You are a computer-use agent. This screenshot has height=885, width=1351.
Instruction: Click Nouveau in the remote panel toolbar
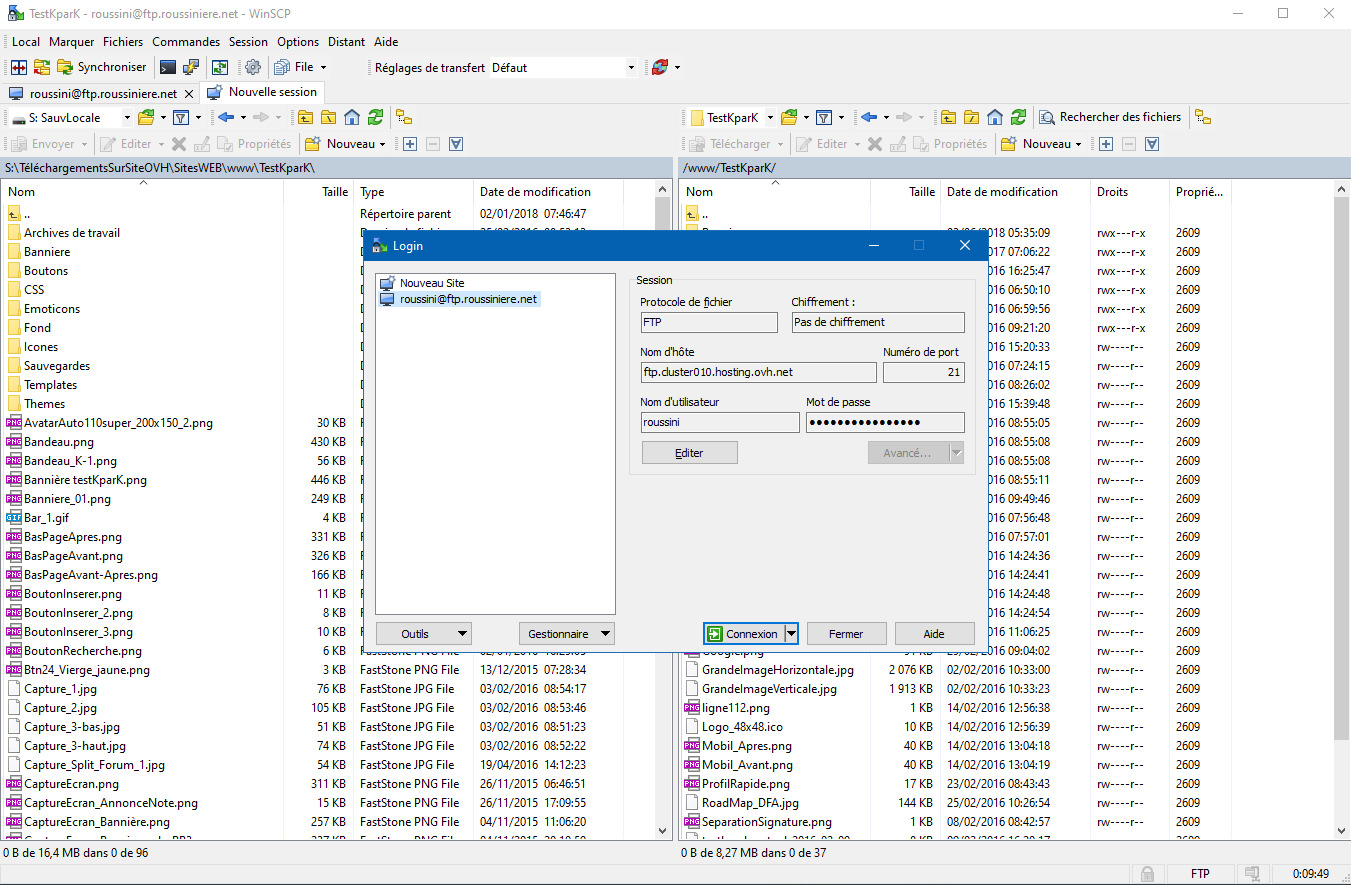[1042, 144]
